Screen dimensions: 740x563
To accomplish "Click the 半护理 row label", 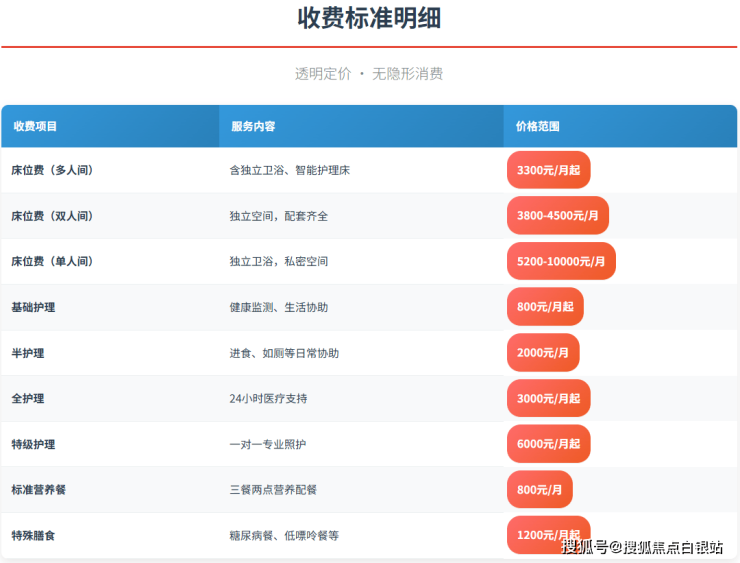I will pos(28,353).
